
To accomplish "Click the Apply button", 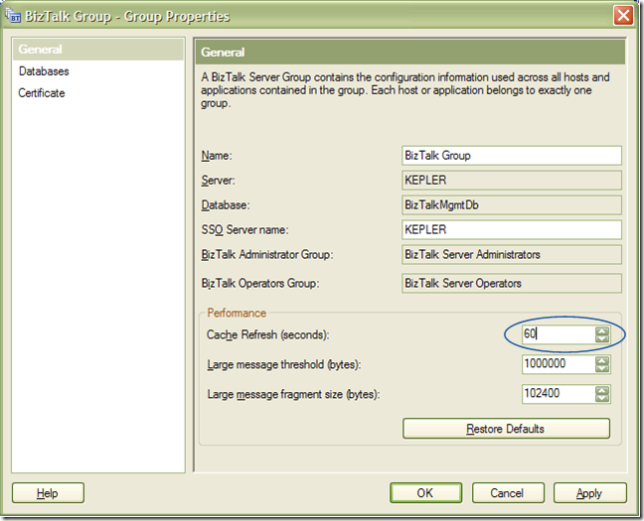I will [x=590, y=493].
